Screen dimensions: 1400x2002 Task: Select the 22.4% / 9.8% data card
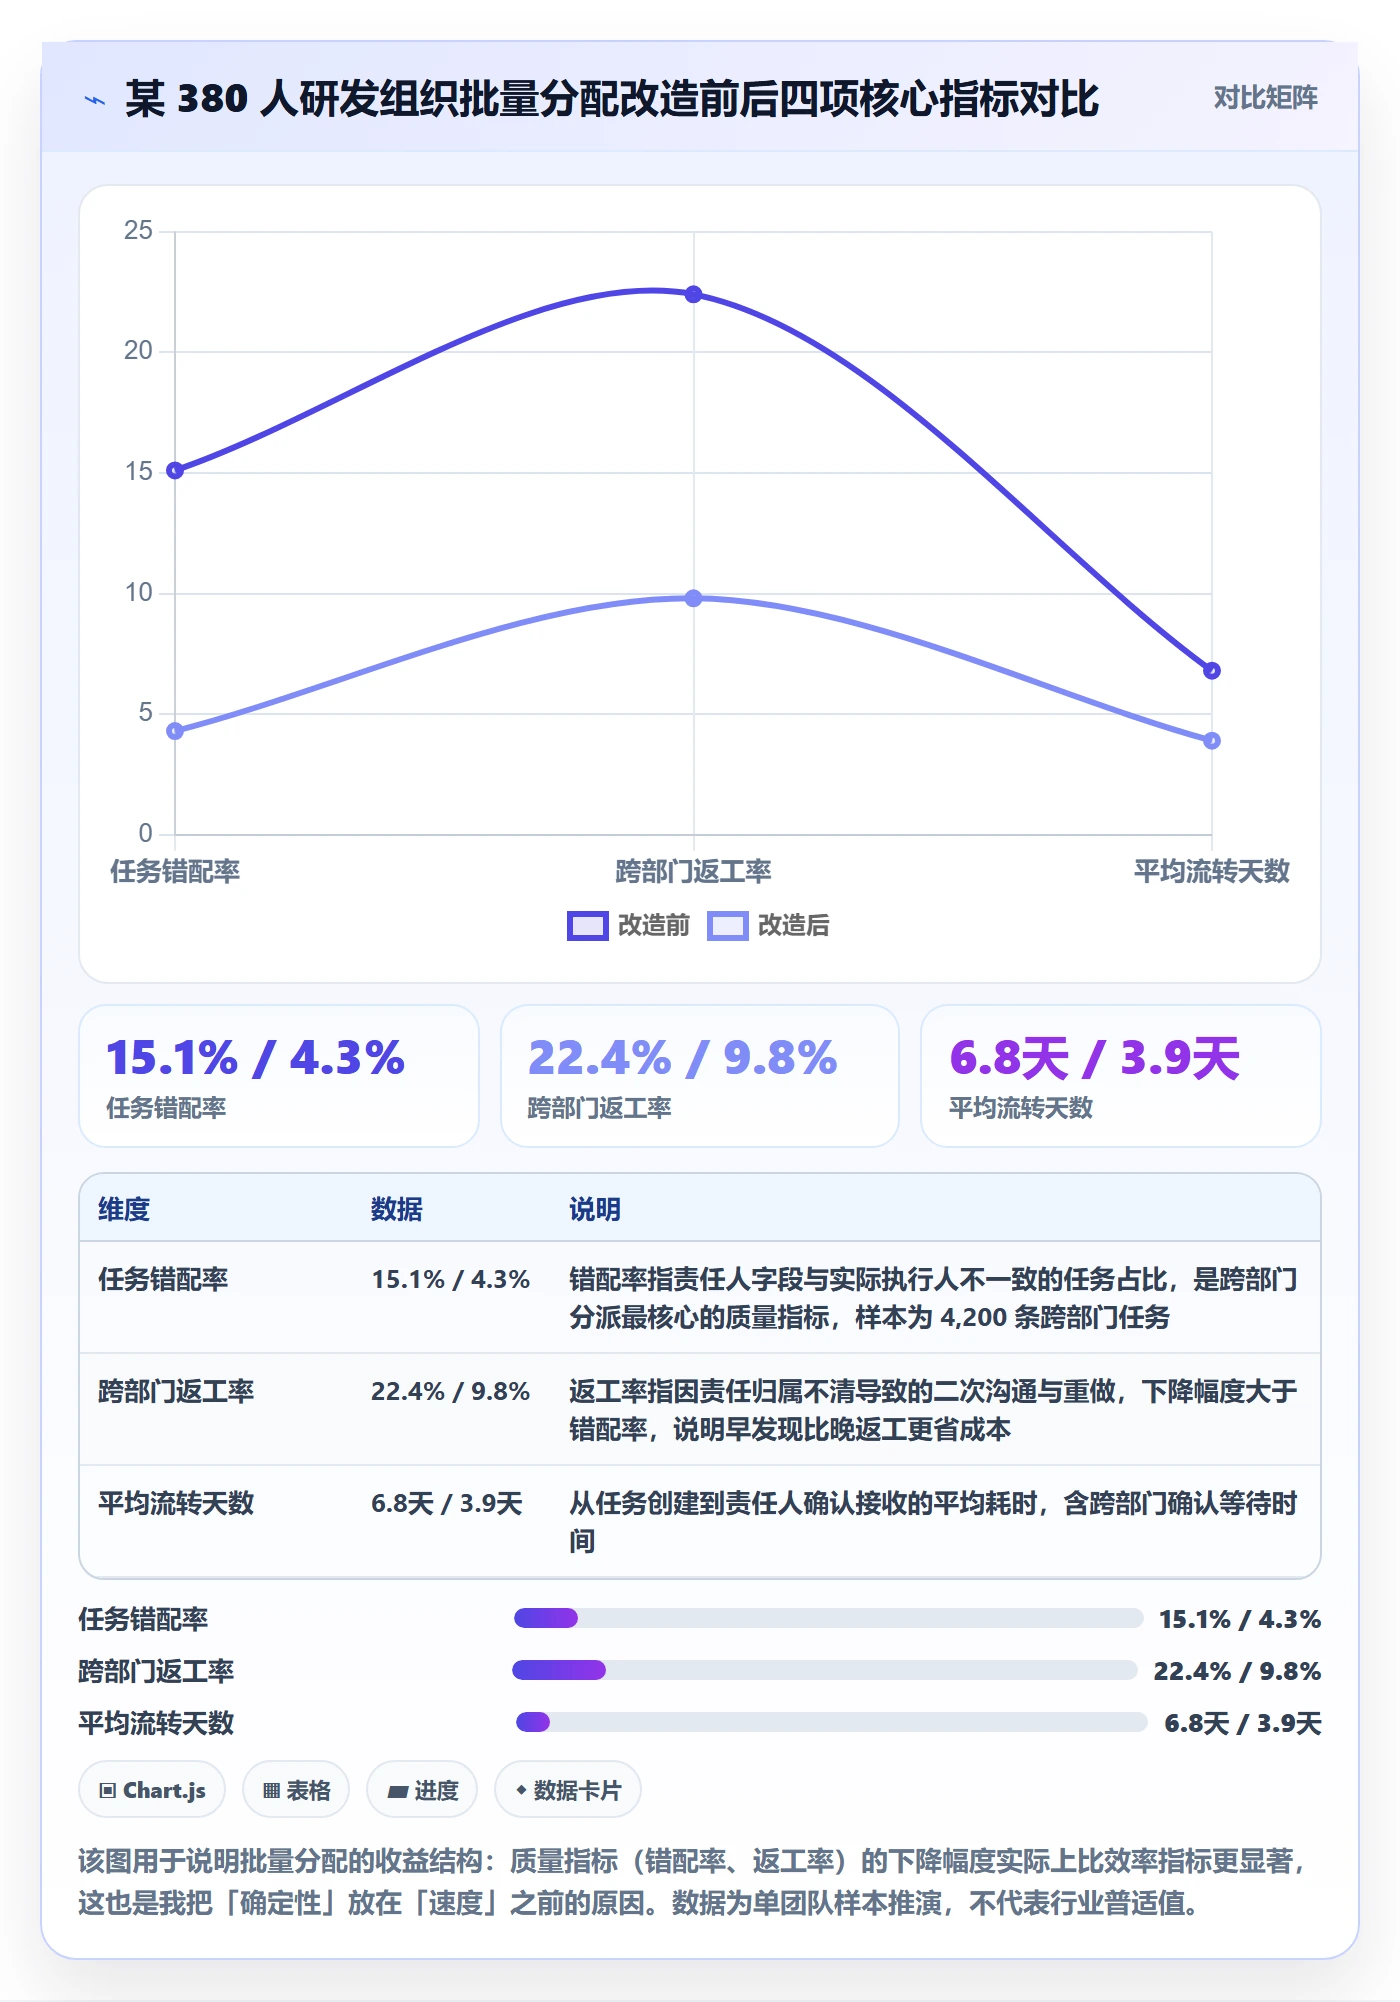[700, 1076]
